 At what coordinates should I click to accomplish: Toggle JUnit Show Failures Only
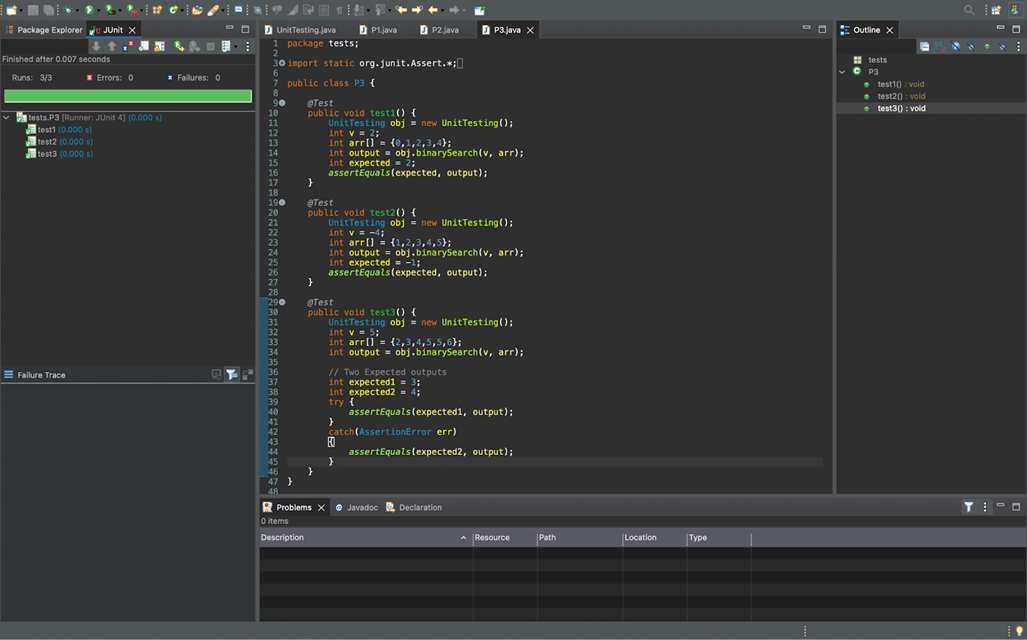tap(128, 47)
